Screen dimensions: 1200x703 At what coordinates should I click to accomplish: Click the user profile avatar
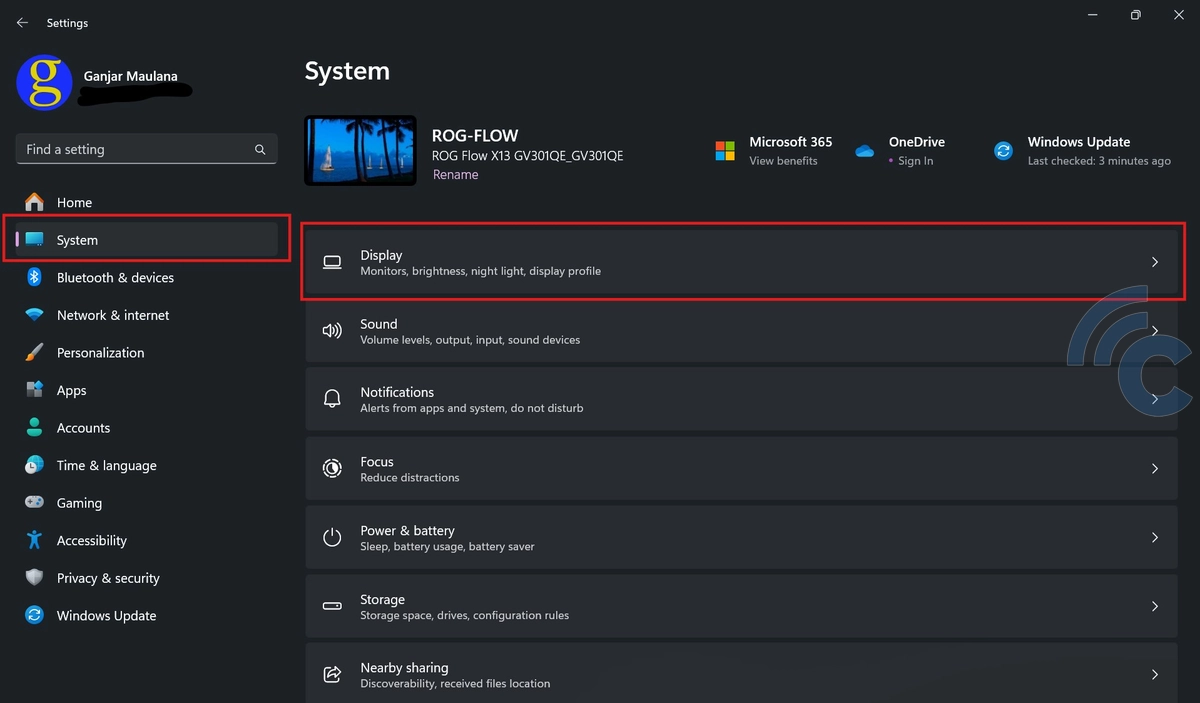[x=44, y=82]
